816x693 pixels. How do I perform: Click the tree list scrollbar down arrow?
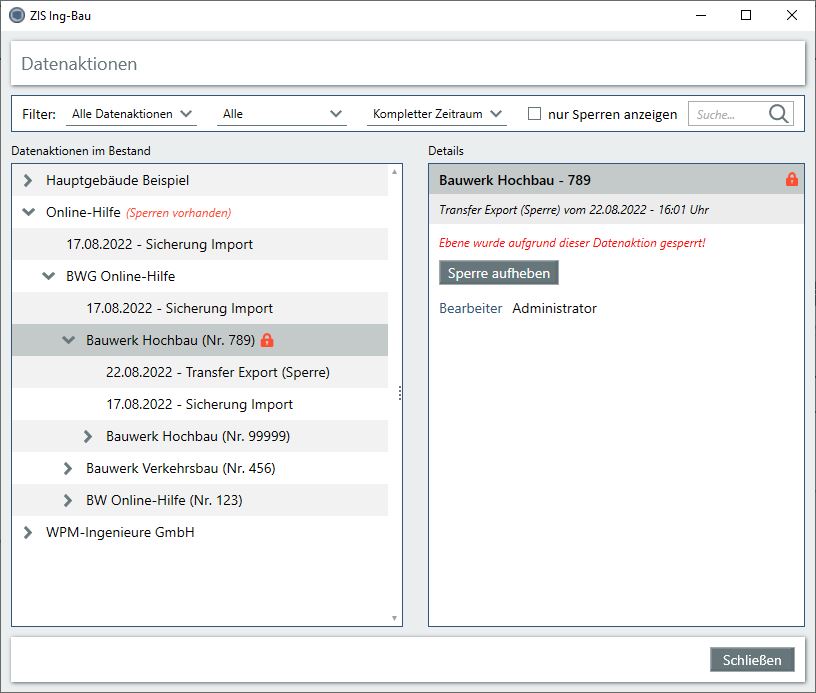click(x=394, y=619)
